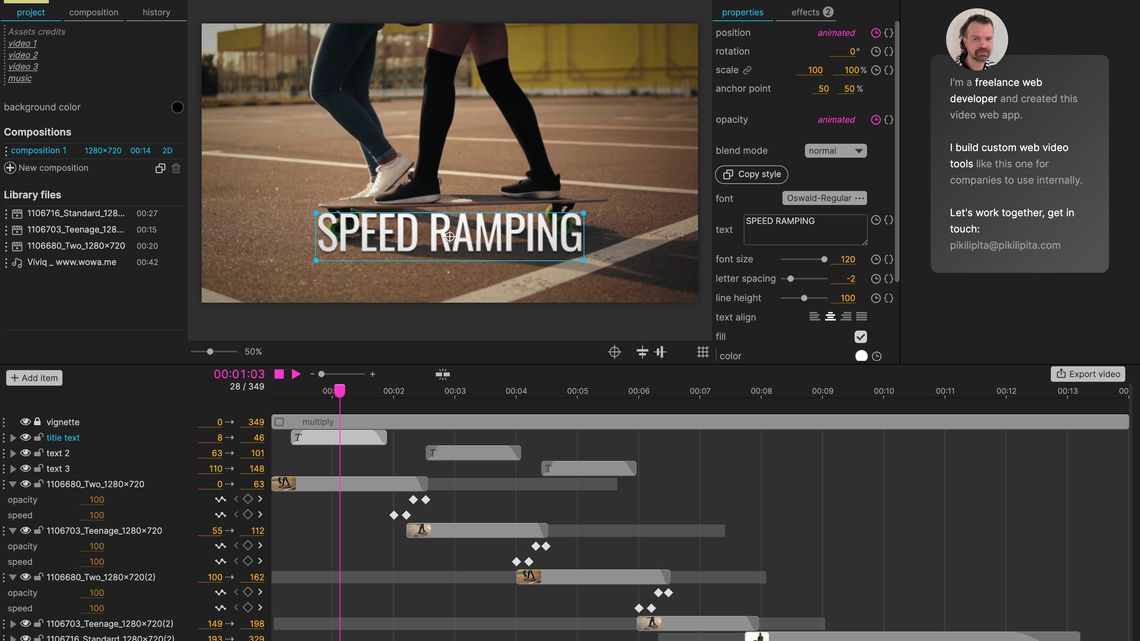Justify text alignment
This screenshot has width=1140, height=641.
pos(862,317)
